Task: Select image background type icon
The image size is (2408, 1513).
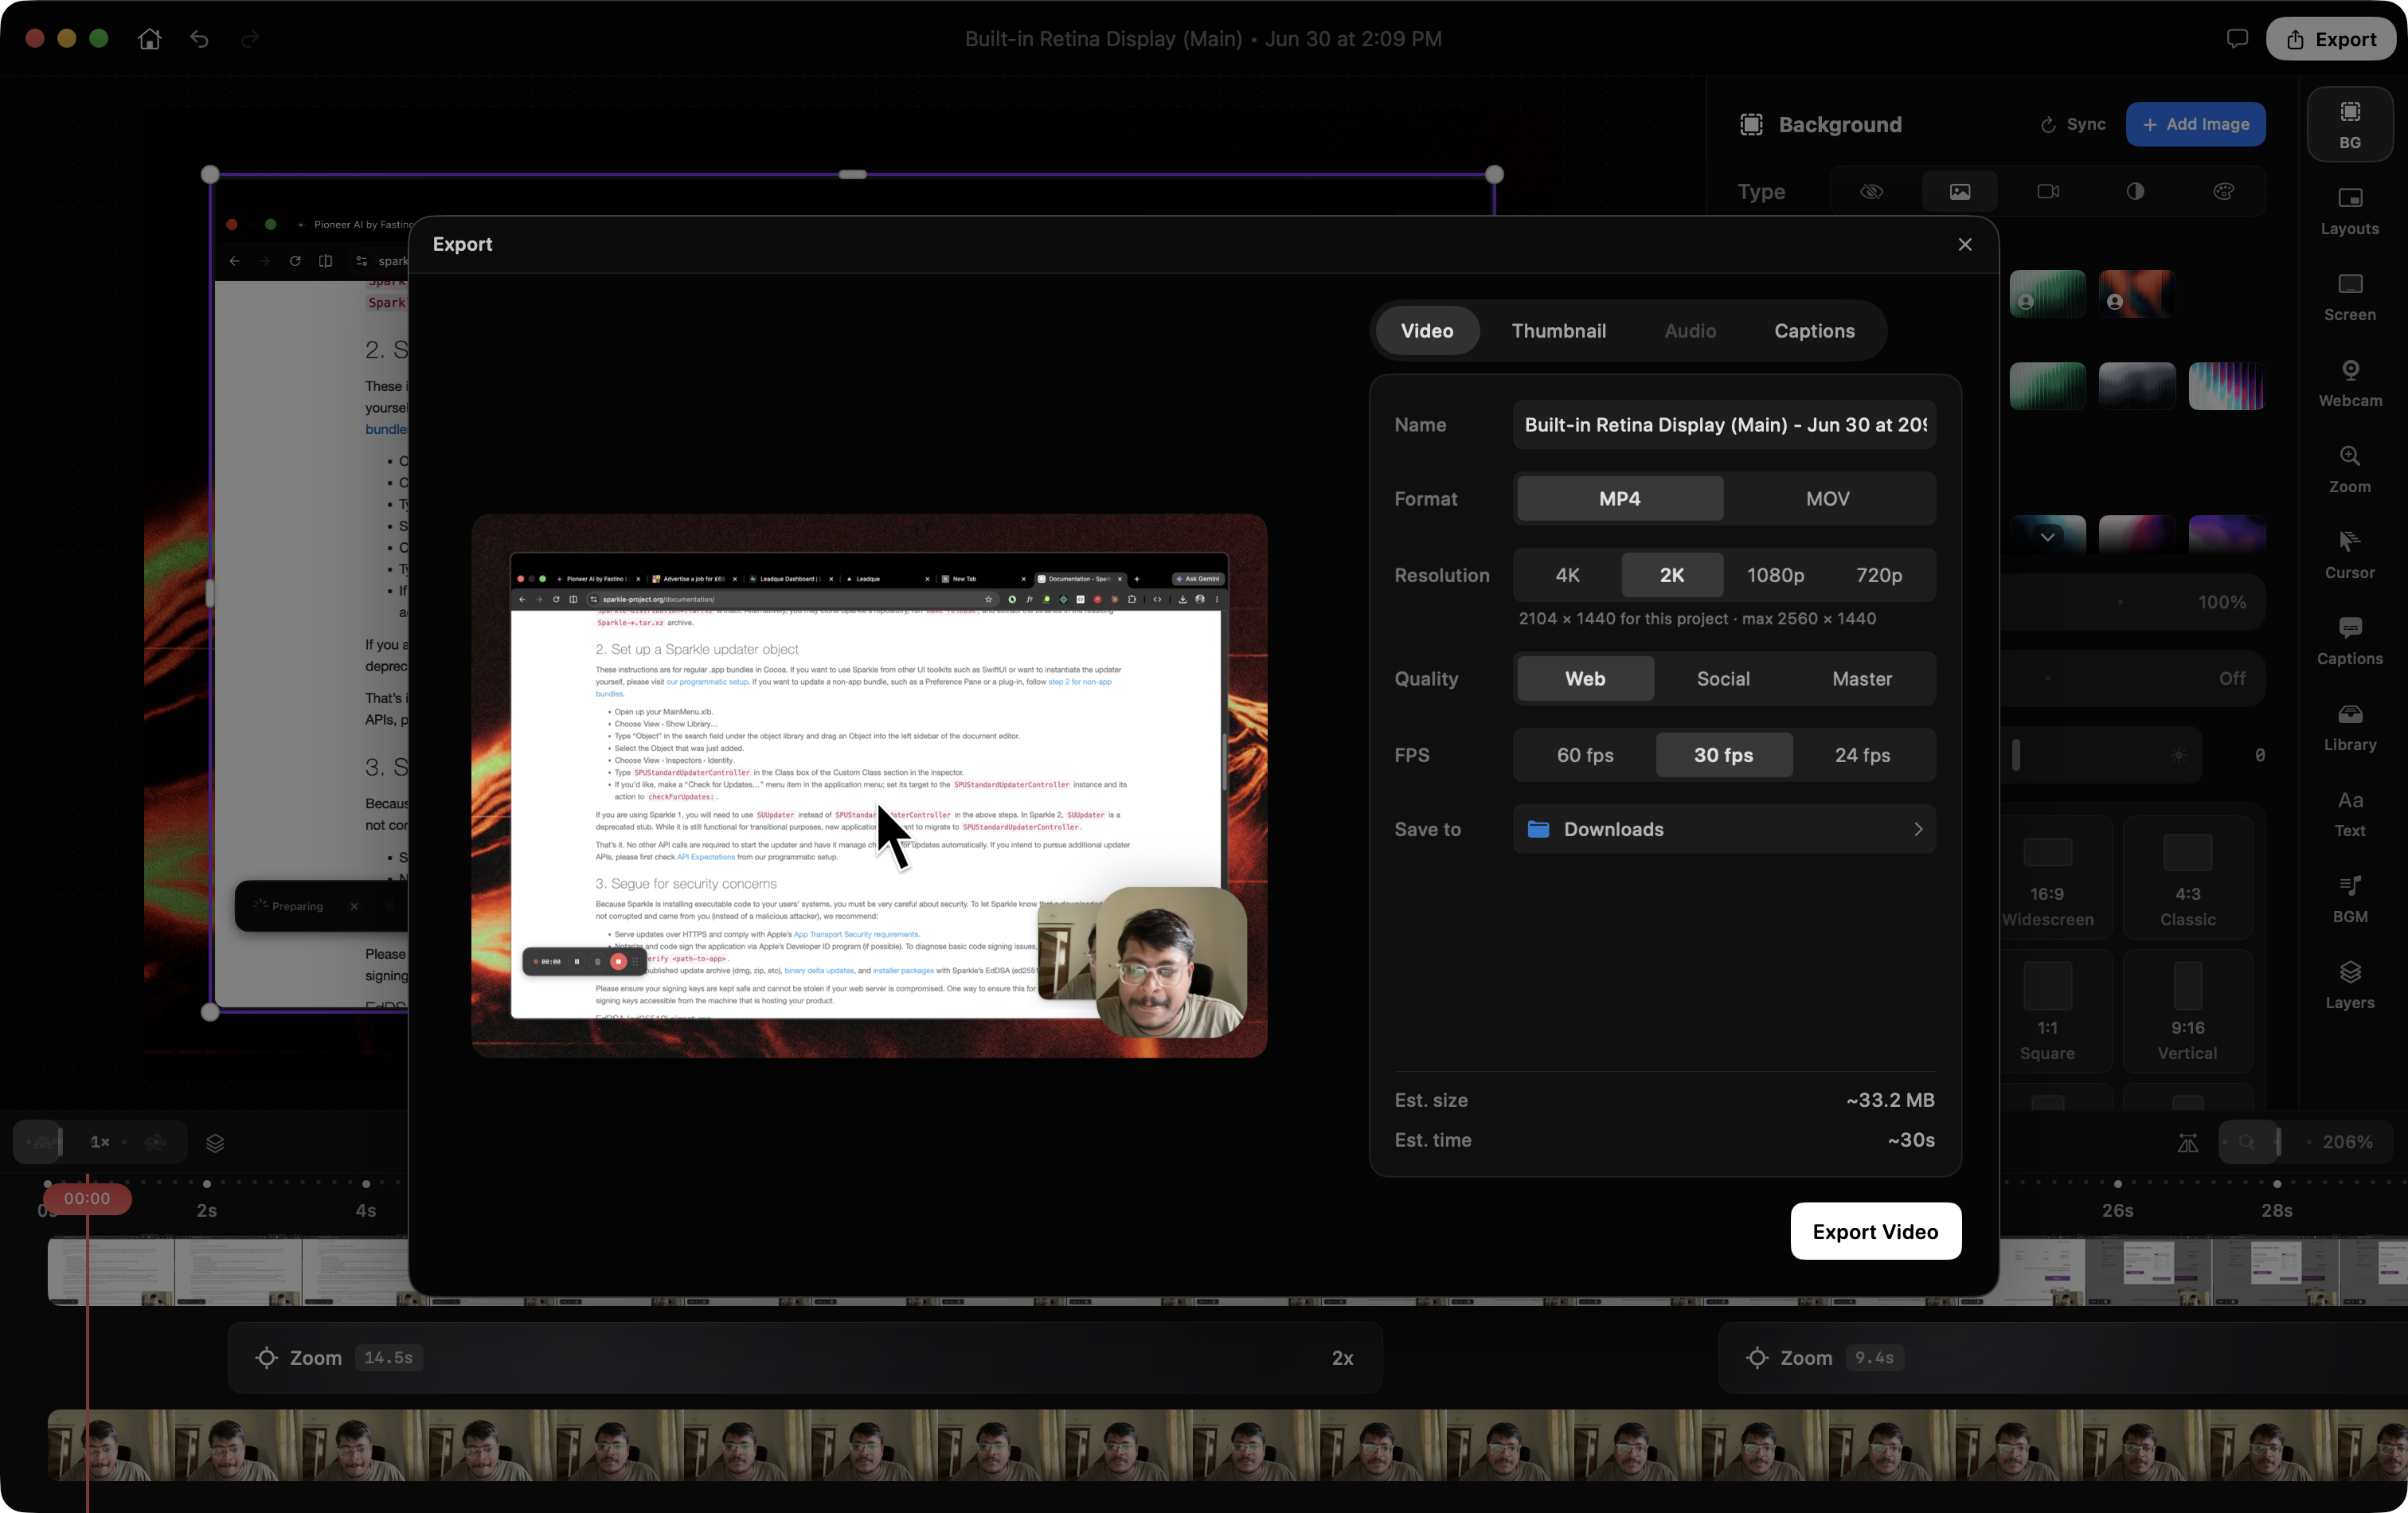Action: (x=1959, y=191)
